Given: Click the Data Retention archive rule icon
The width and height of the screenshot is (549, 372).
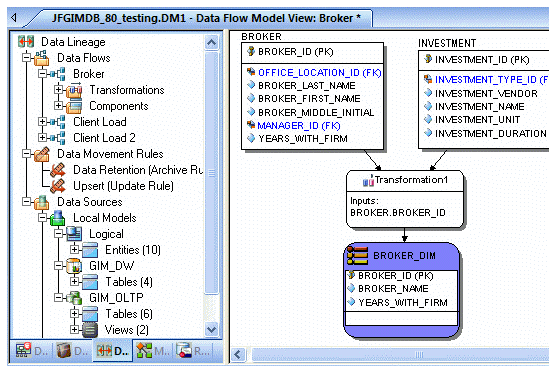Looking at the screenshot, I should tap(58, 170).
